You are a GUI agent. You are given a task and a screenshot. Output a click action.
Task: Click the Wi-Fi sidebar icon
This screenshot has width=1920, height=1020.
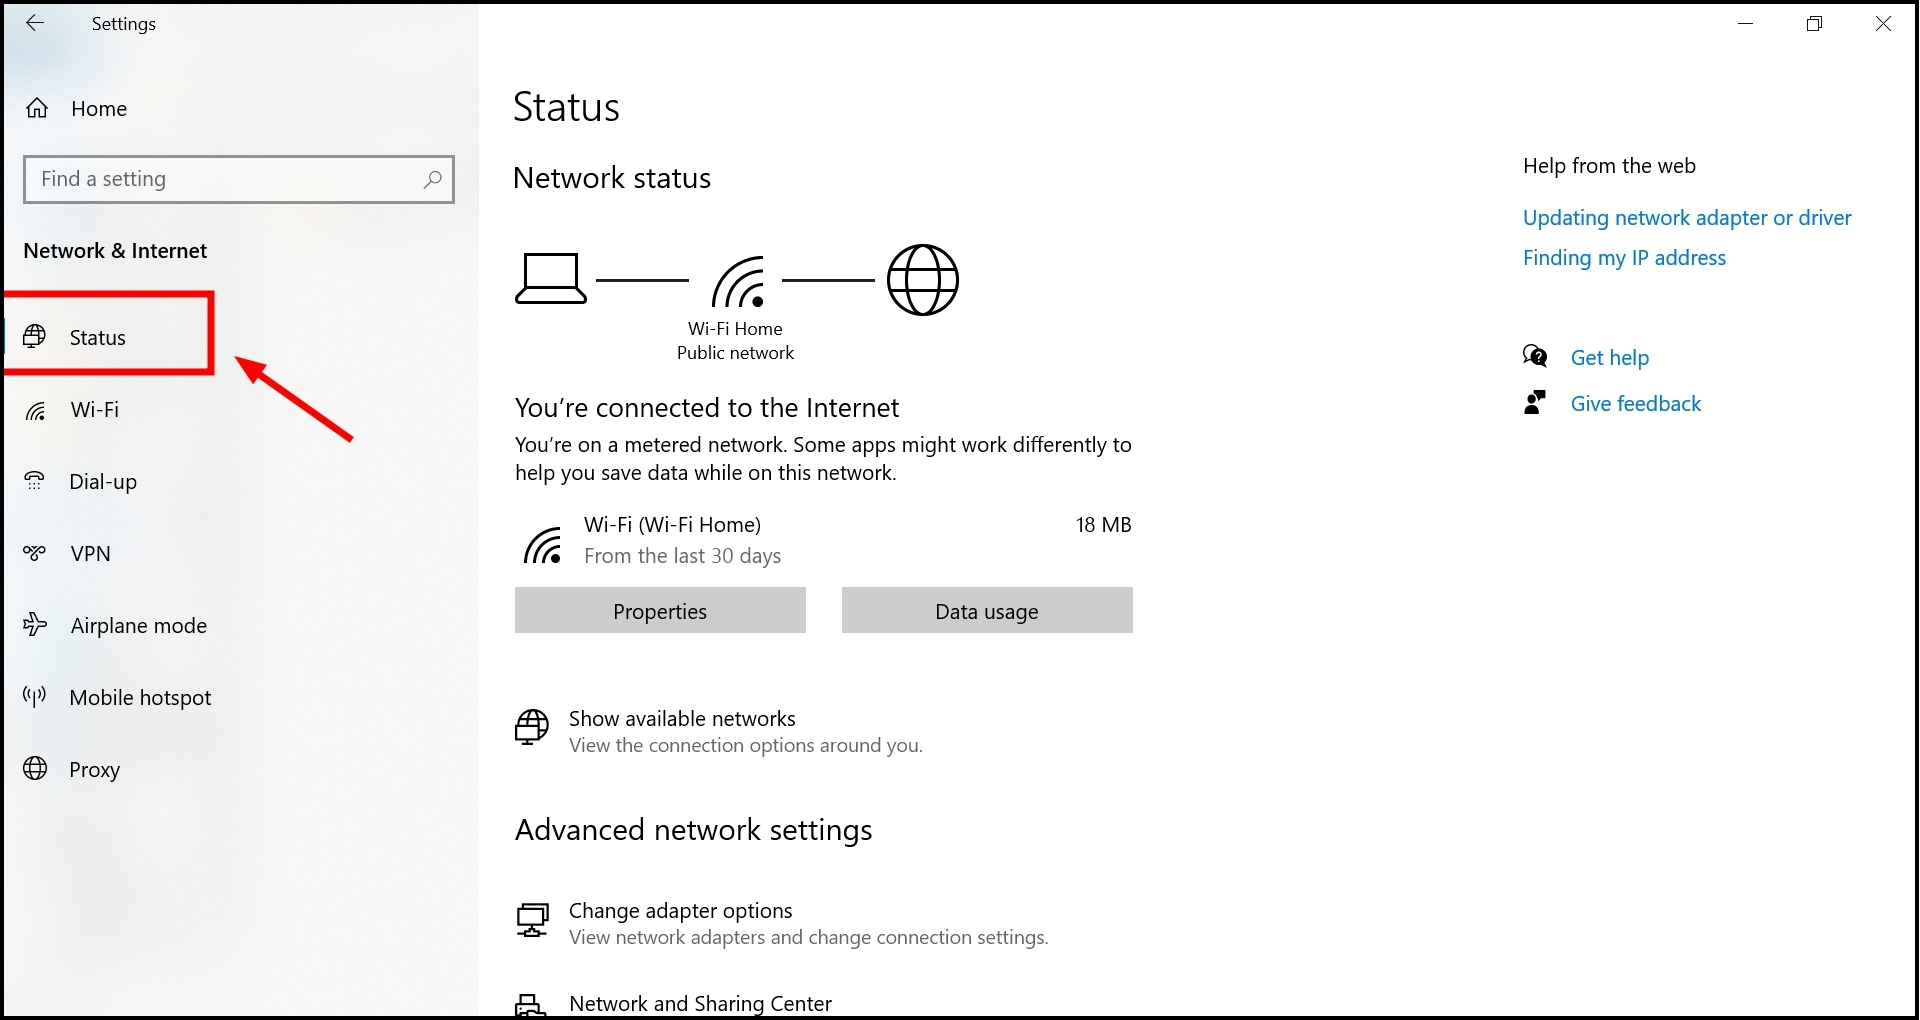[36, 410]
